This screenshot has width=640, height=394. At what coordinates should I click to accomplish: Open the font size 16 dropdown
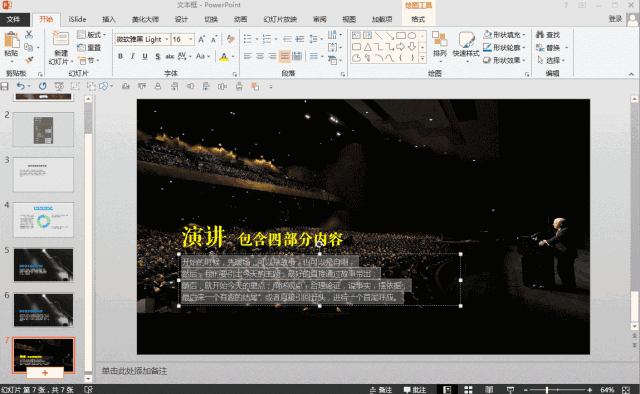pos(191,39)
